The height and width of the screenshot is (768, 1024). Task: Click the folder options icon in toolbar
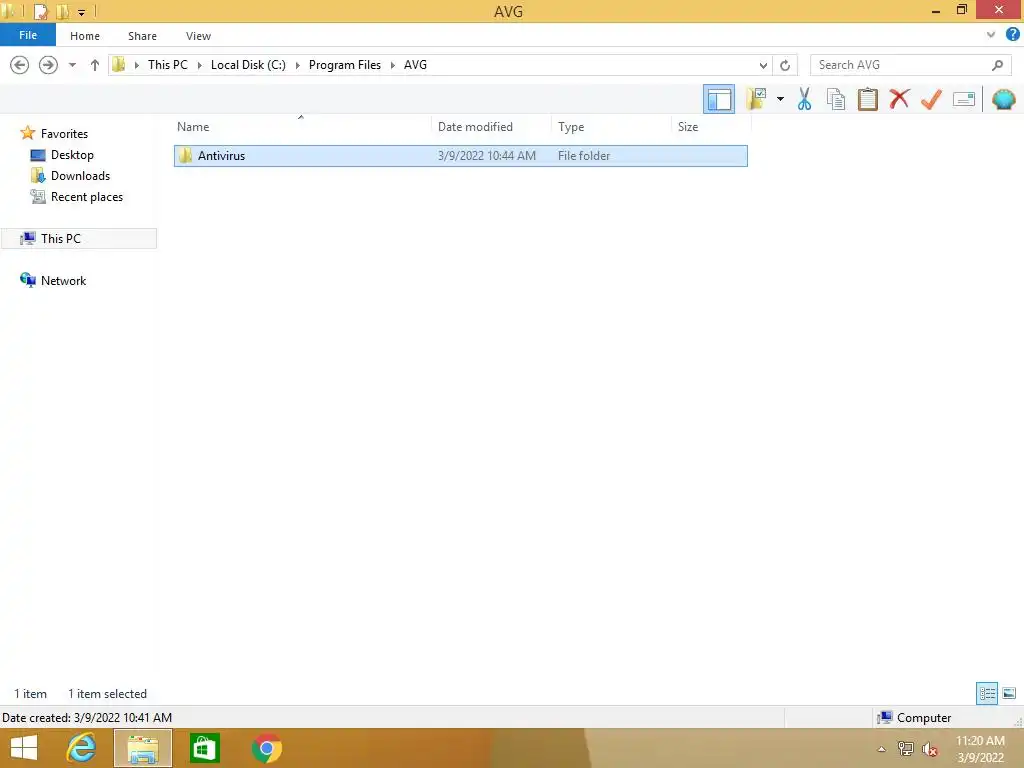click(x=756, y=99)
